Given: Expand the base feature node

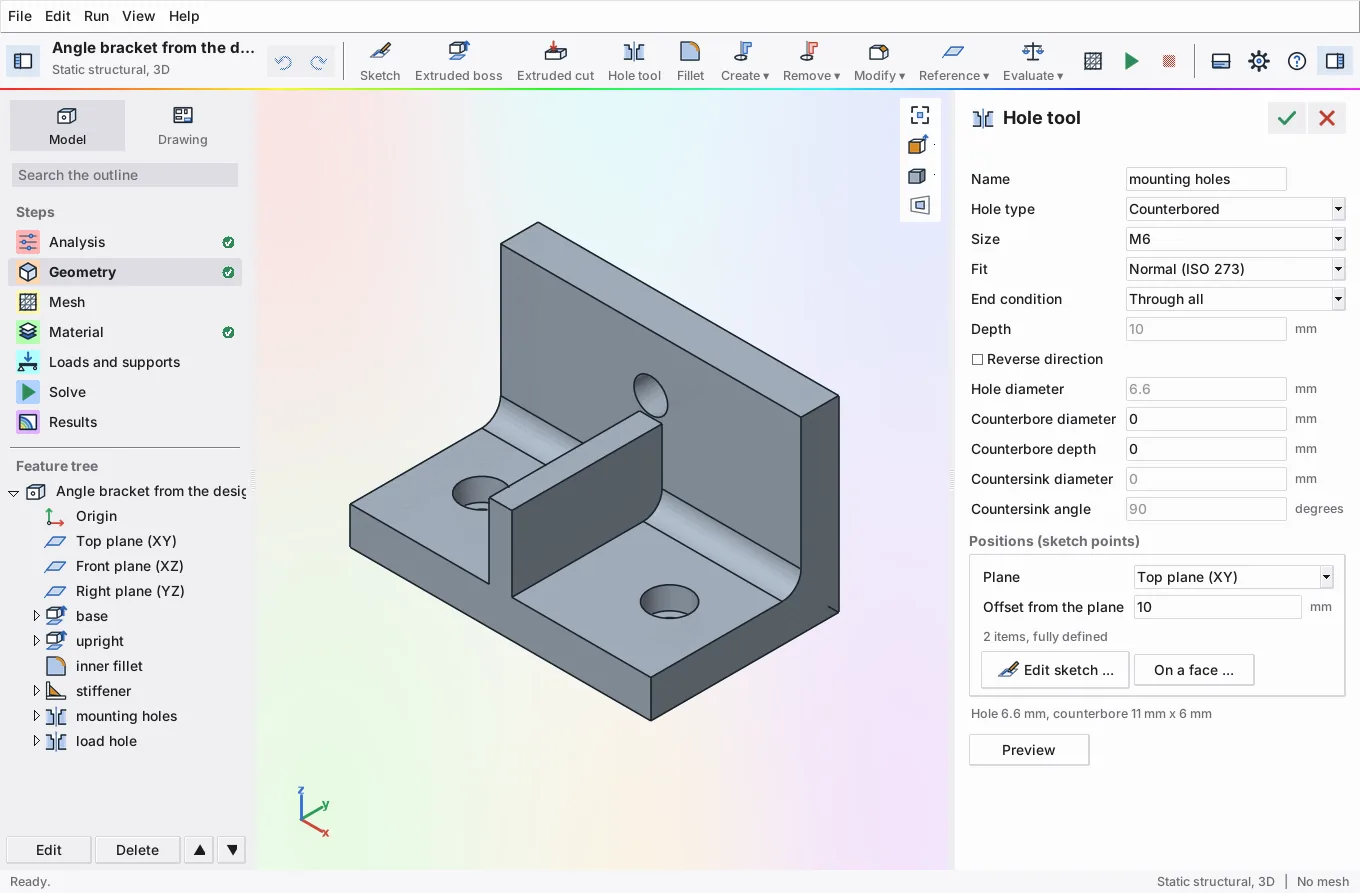Looking at the screenshot, I should (x=37, y=616).
